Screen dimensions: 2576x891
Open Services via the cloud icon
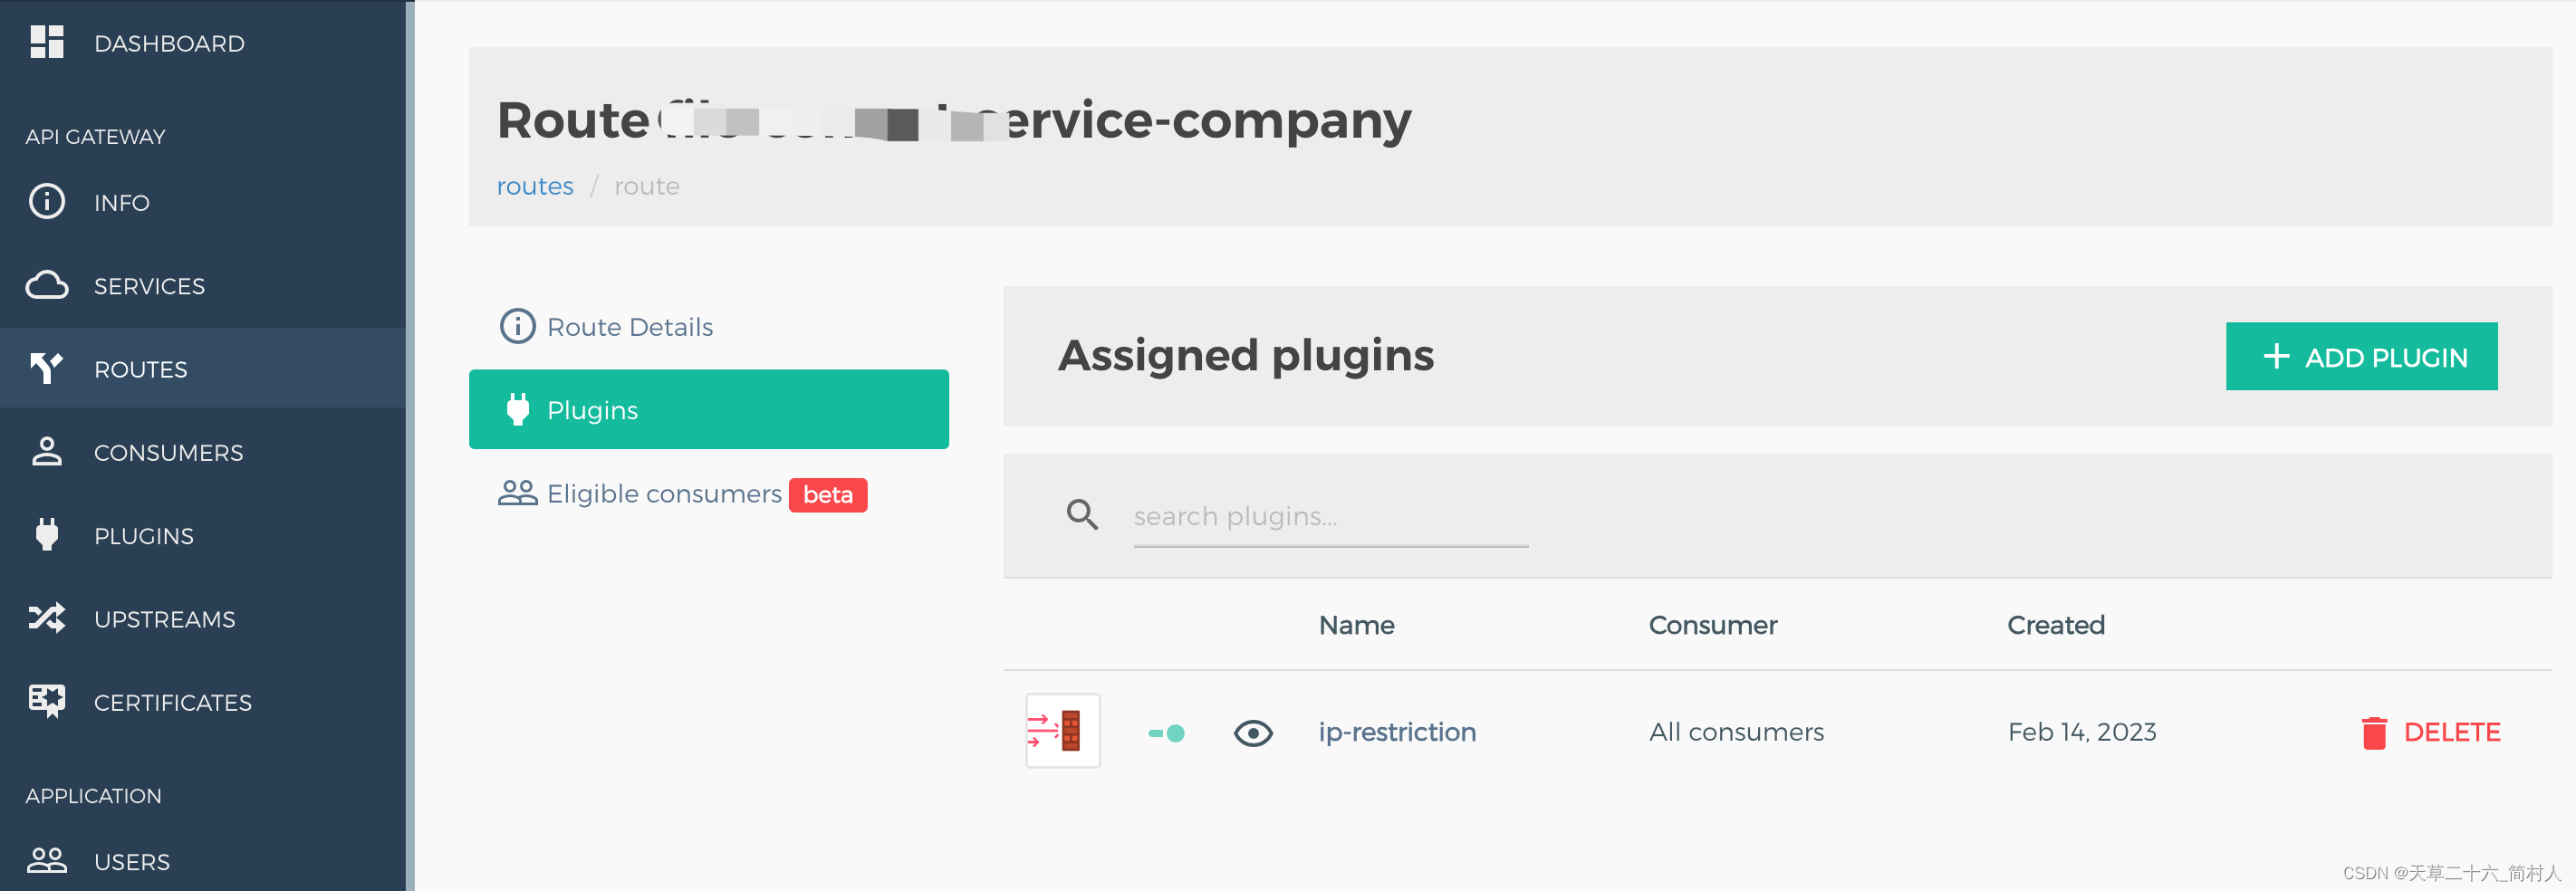[x=47, y=286]
